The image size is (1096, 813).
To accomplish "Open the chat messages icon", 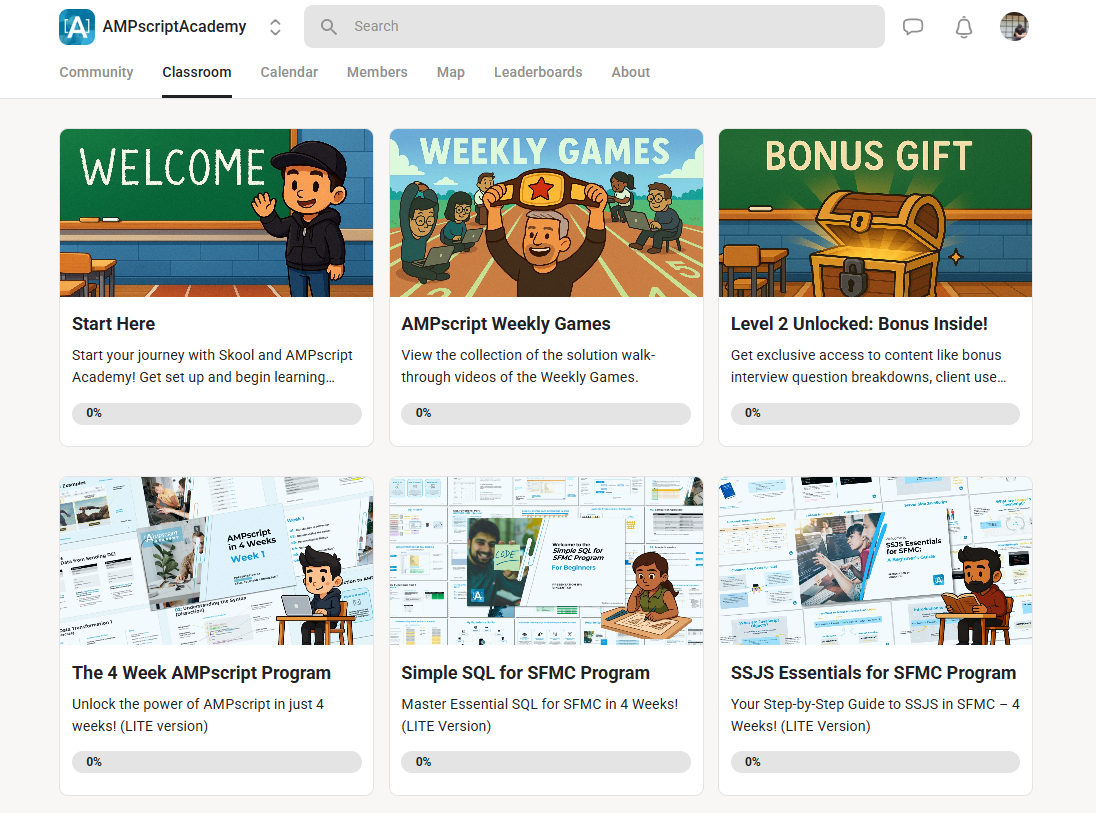I will coord(913,27).
